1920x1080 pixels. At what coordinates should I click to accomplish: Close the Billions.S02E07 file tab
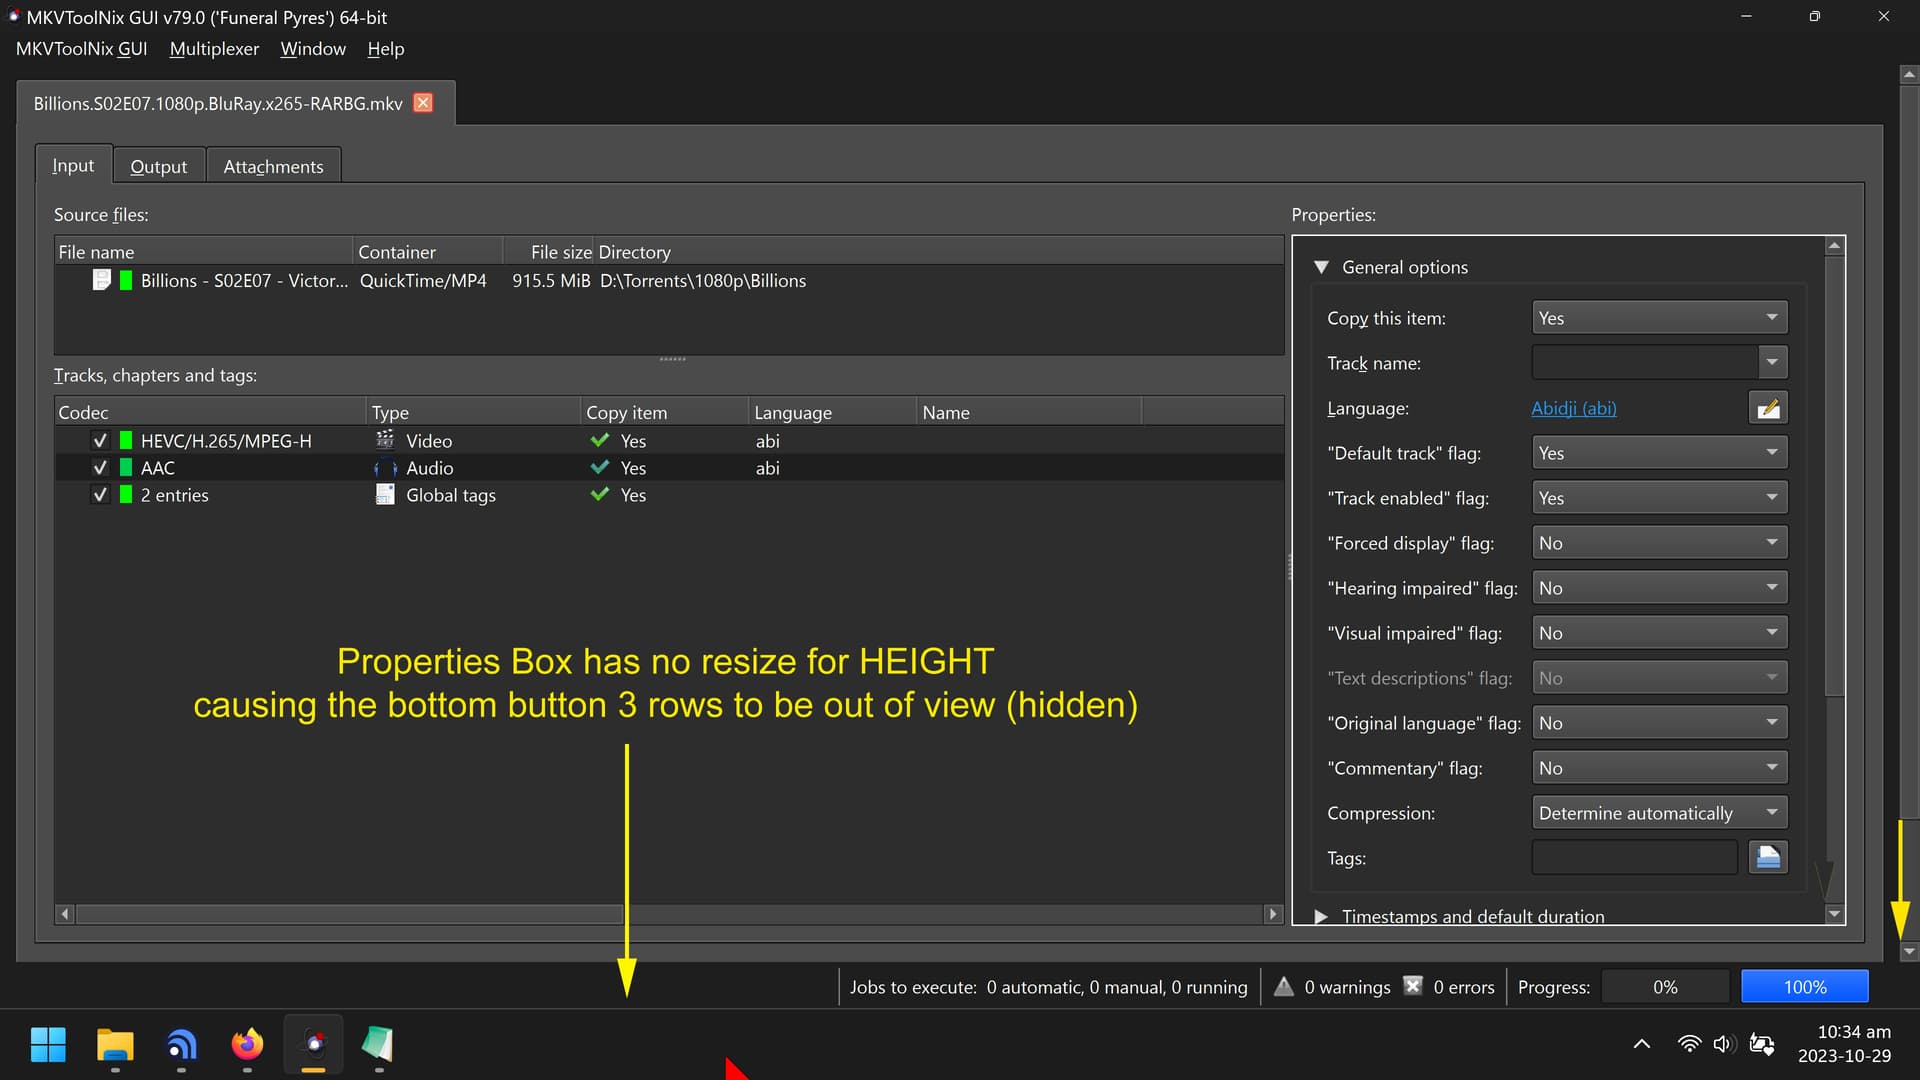pyautogui.click(x=423, y=103)
